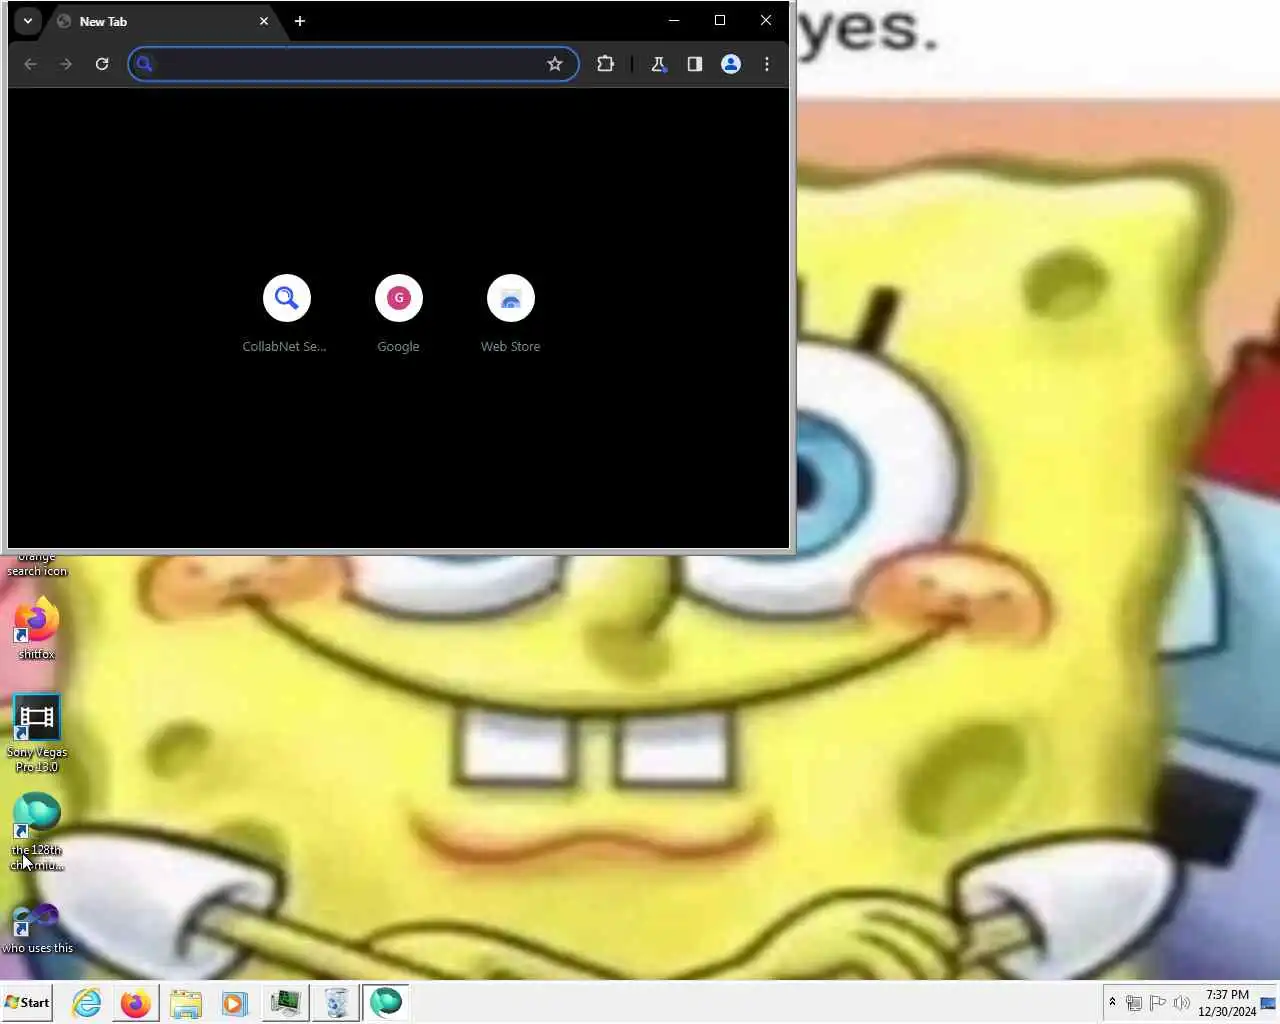
Task: Minimize the browser window
Action: [674, 20]
